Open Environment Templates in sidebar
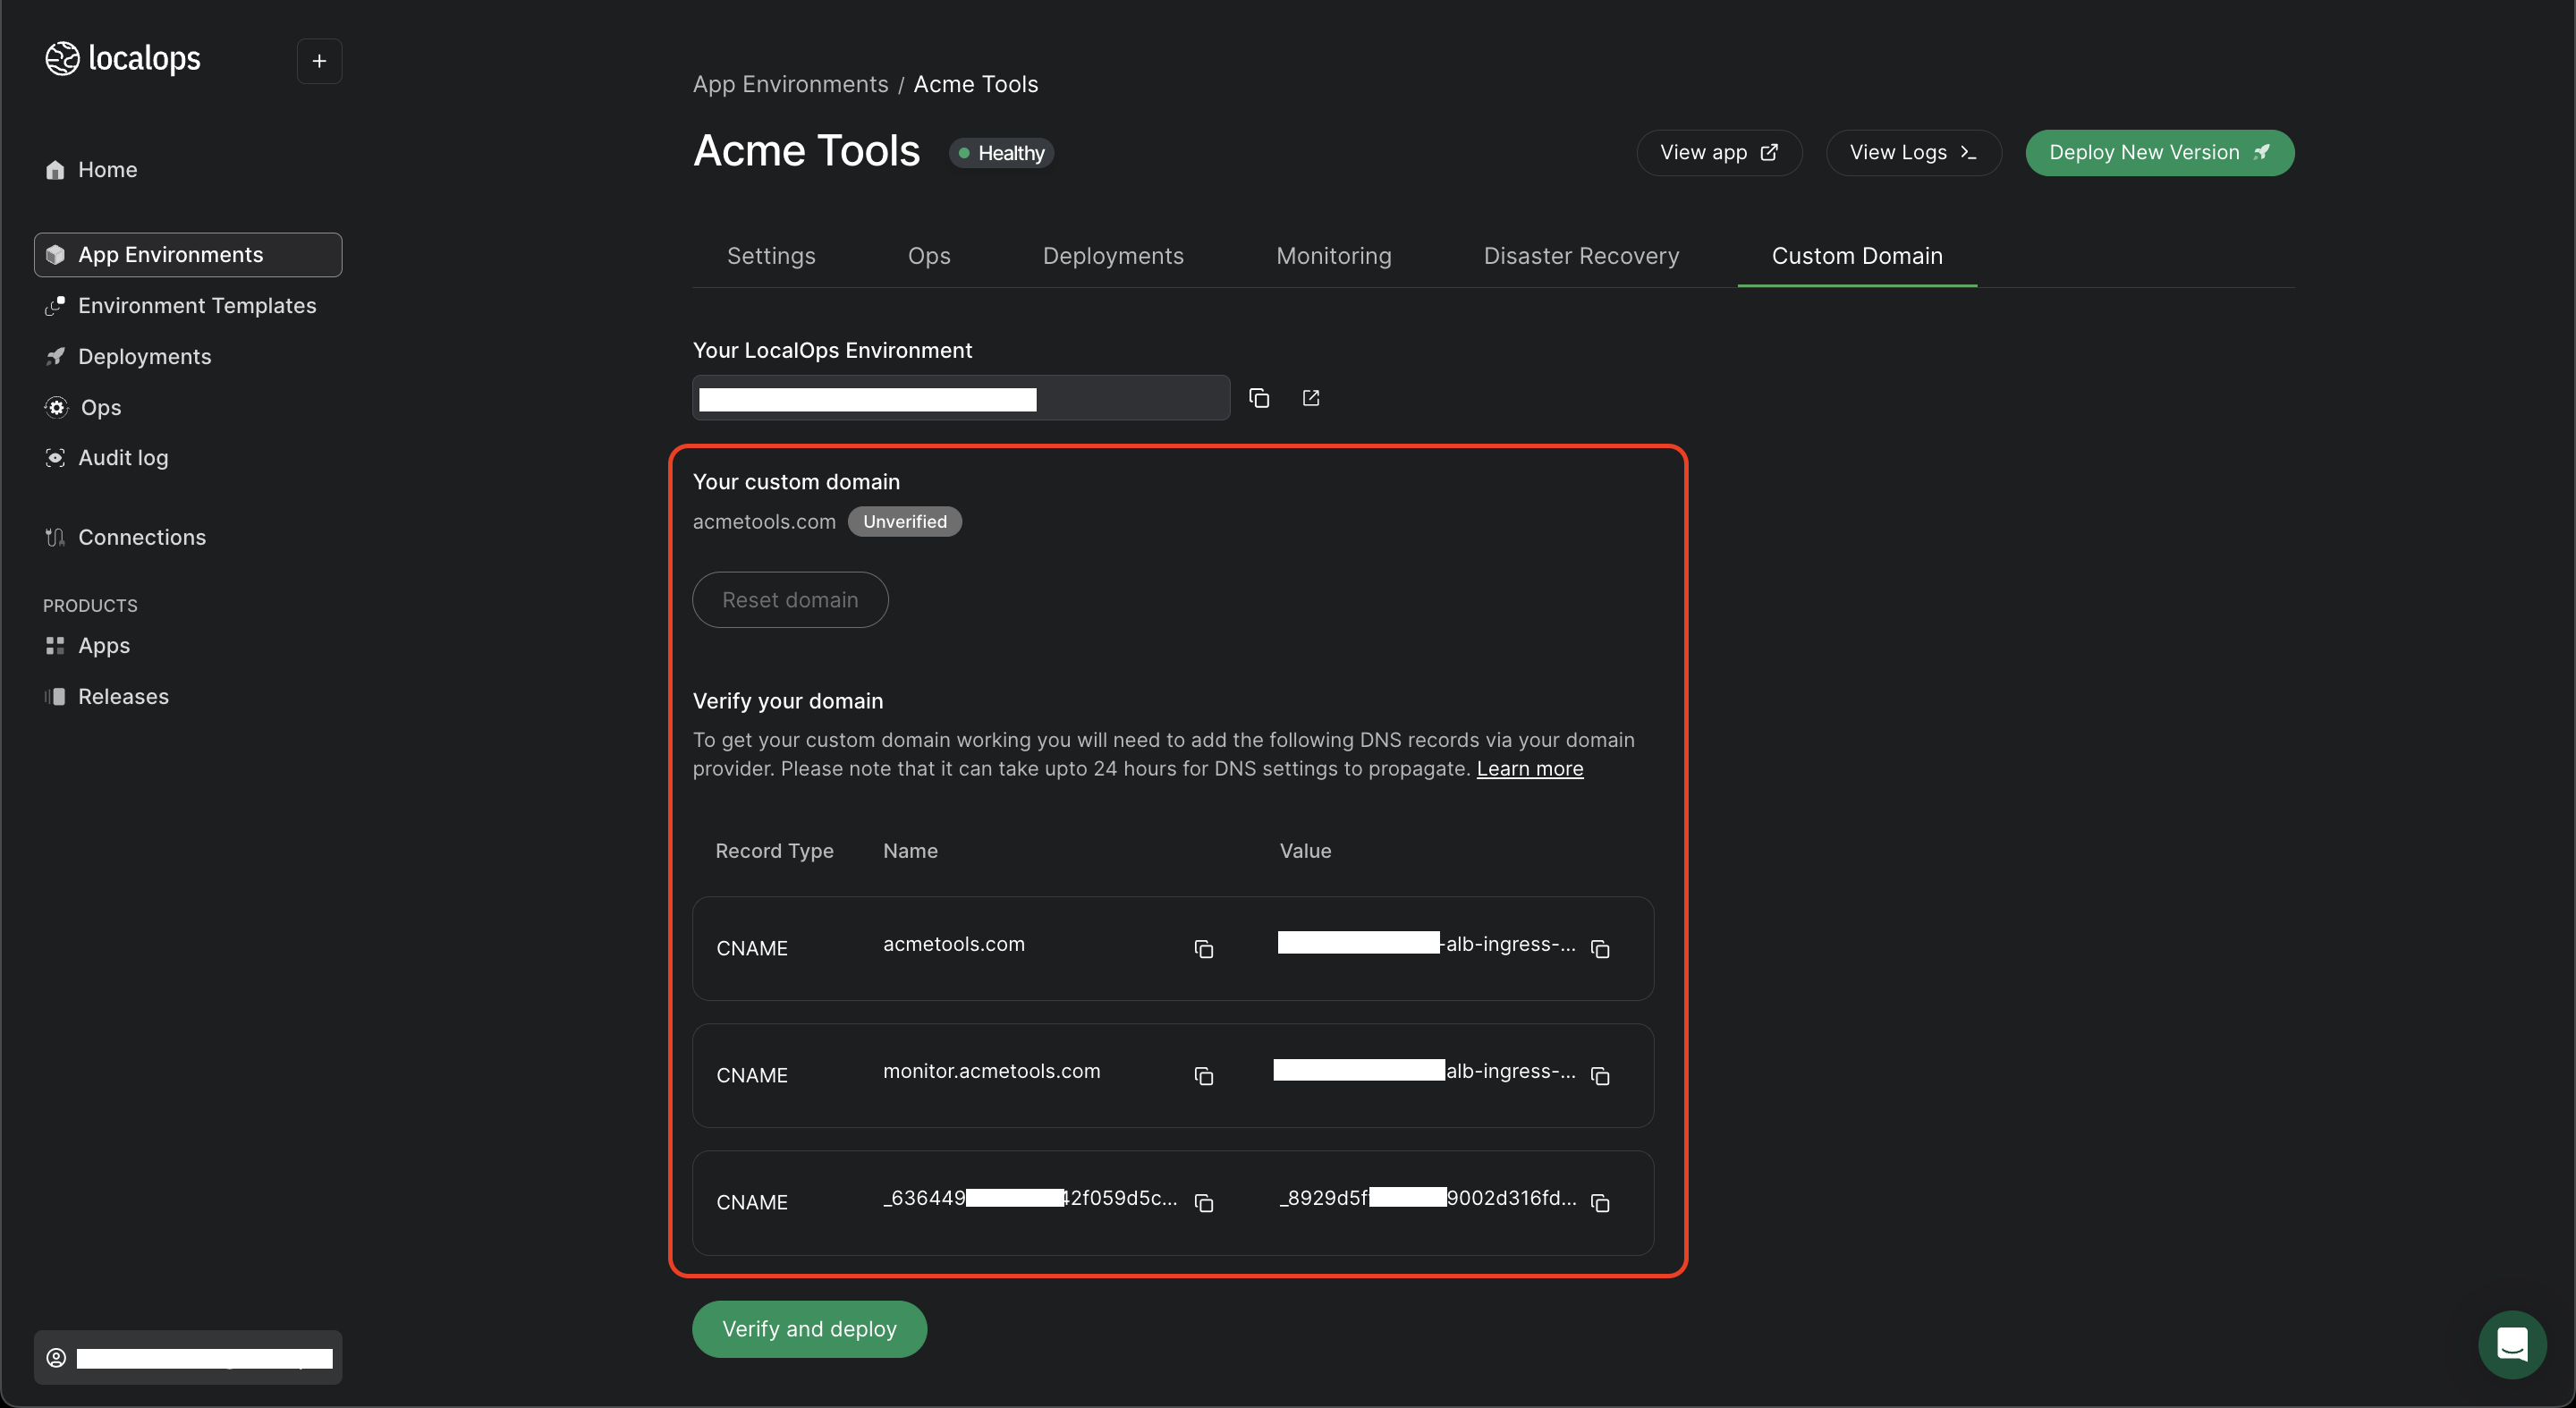The width and height of the screenshot is (2576, 1408). click(x=197, y=306)
